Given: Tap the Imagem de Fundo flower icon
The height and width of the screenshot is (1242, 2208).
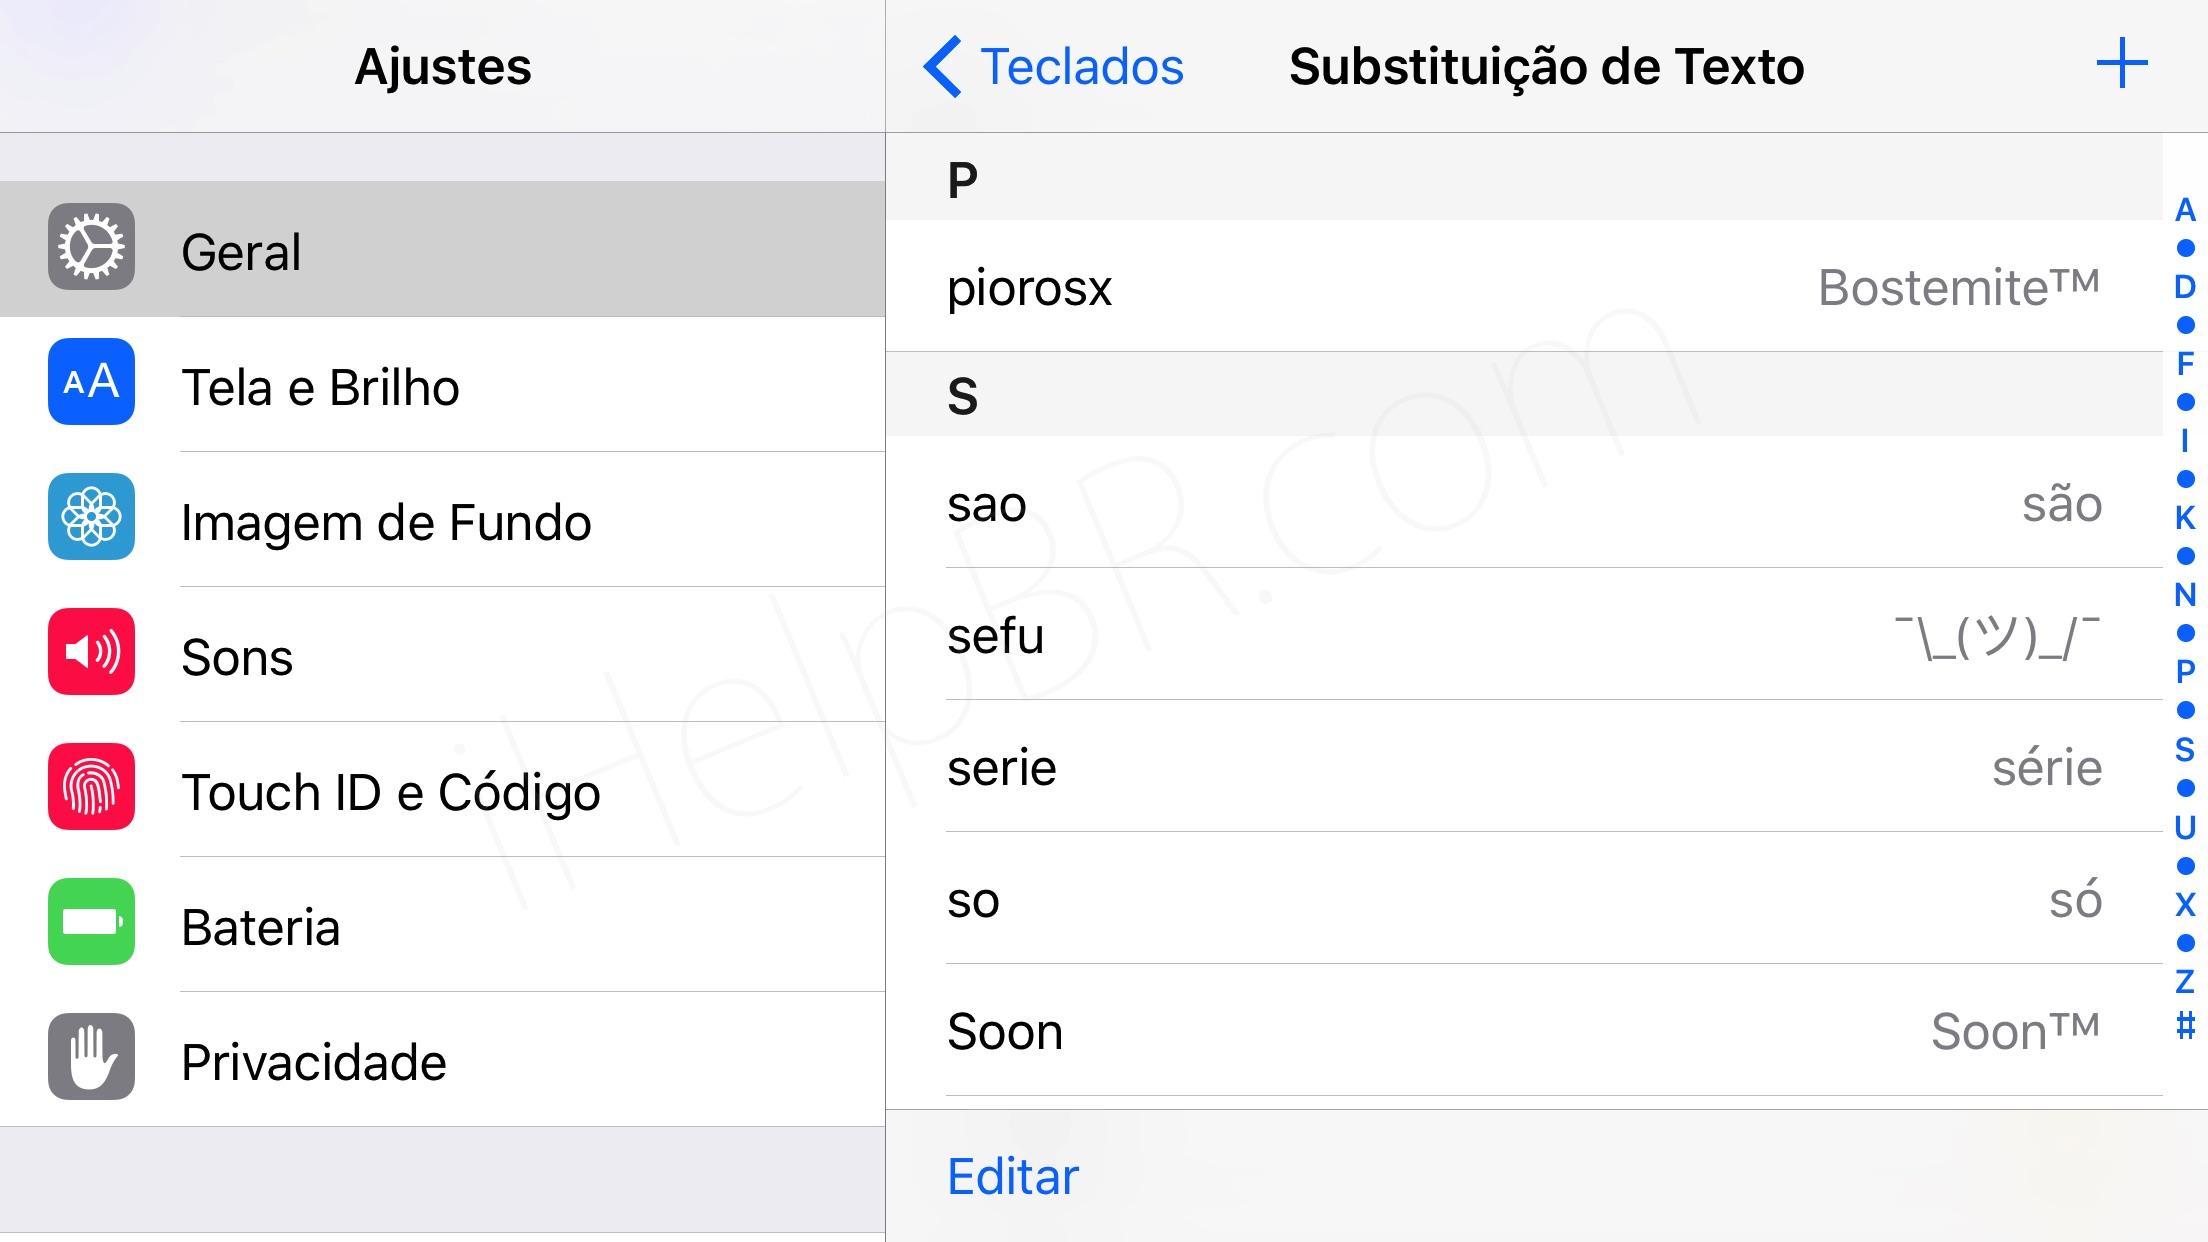Looking at the screenshot, I should (91, 517).
